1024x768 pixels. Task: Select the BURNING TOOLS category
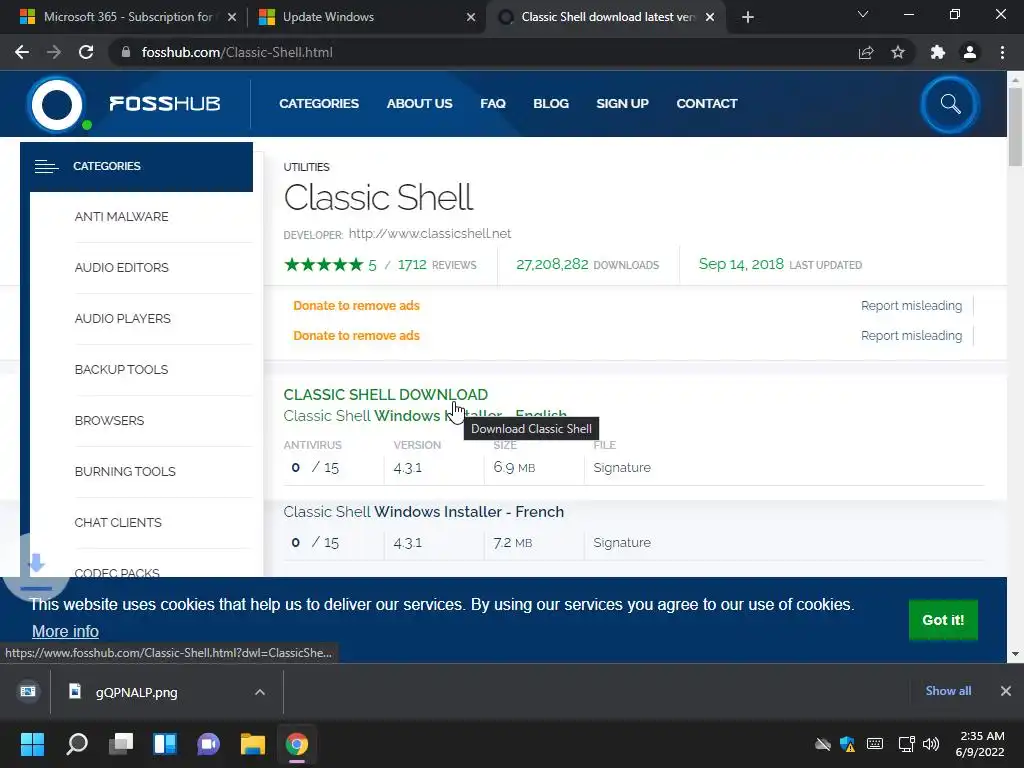125,472
